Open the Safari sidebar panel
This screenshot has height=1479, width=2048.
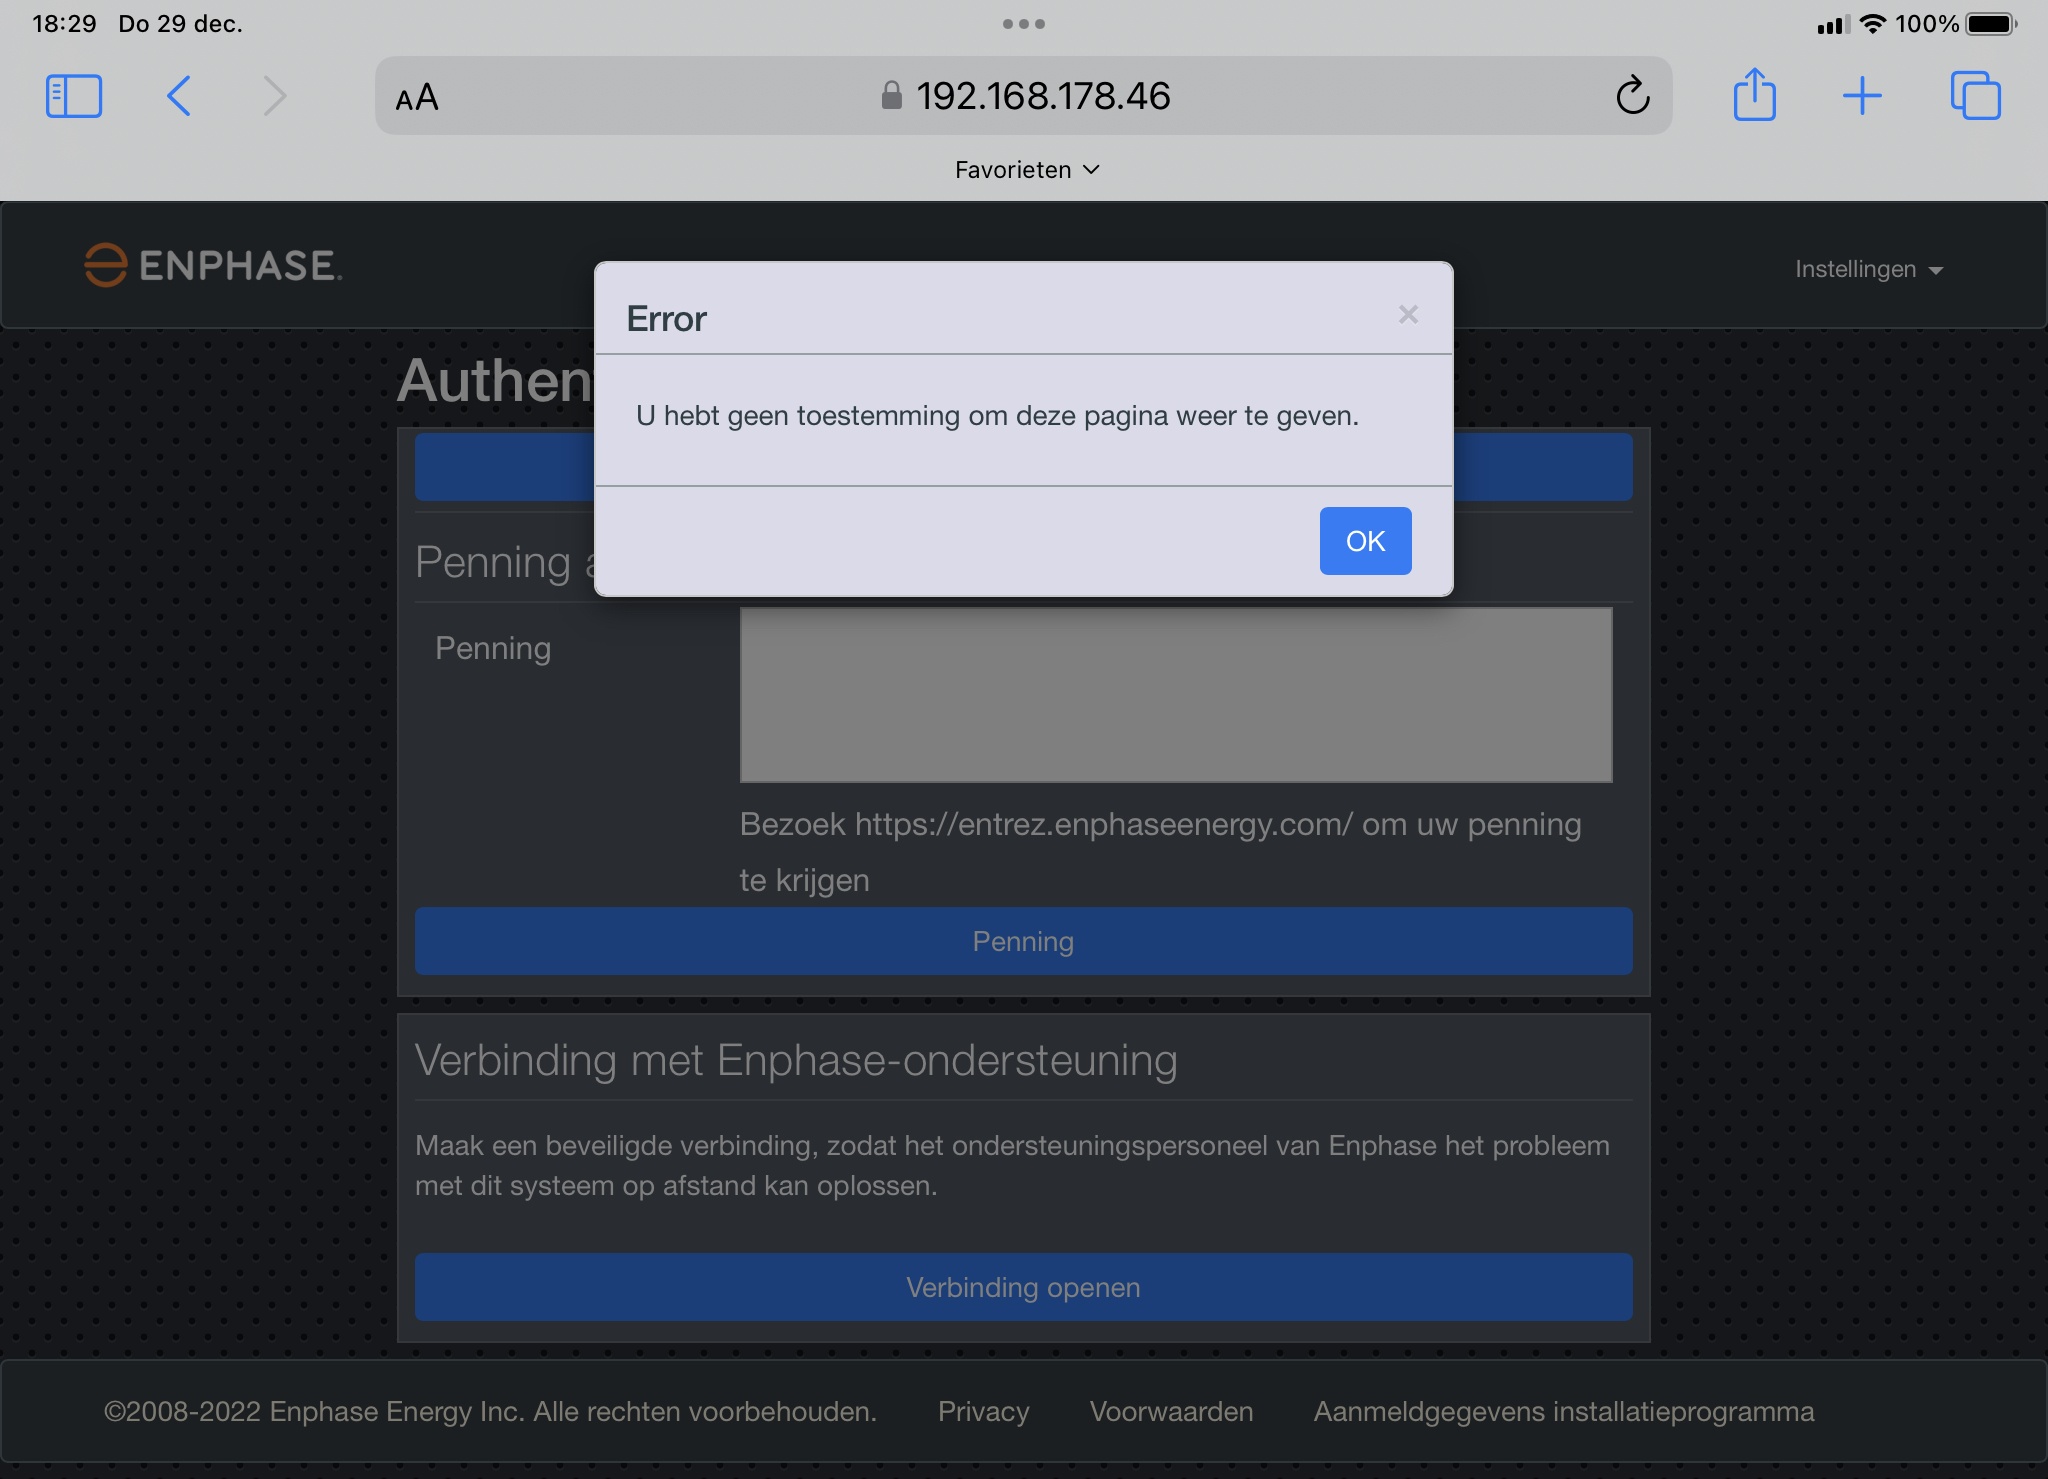click(x=74, y=97)
